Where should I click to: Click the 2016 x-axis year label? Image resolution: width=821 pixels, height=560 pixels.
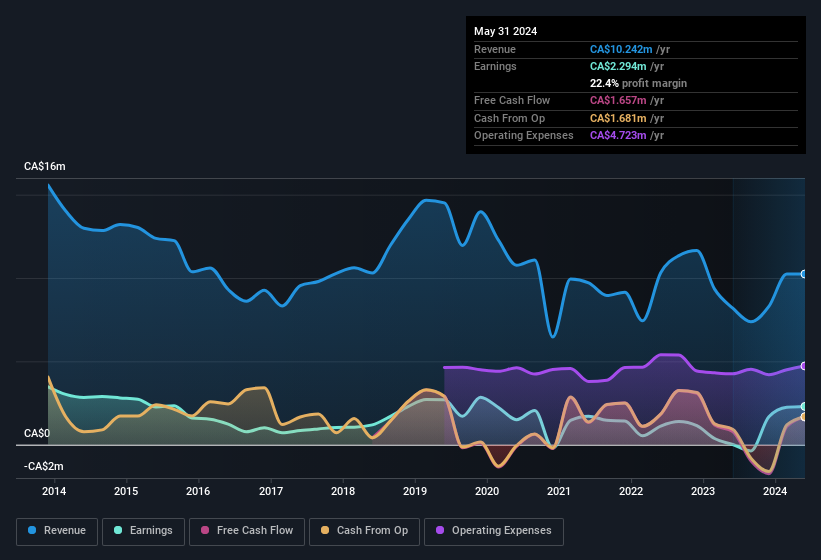pos(198,491)
